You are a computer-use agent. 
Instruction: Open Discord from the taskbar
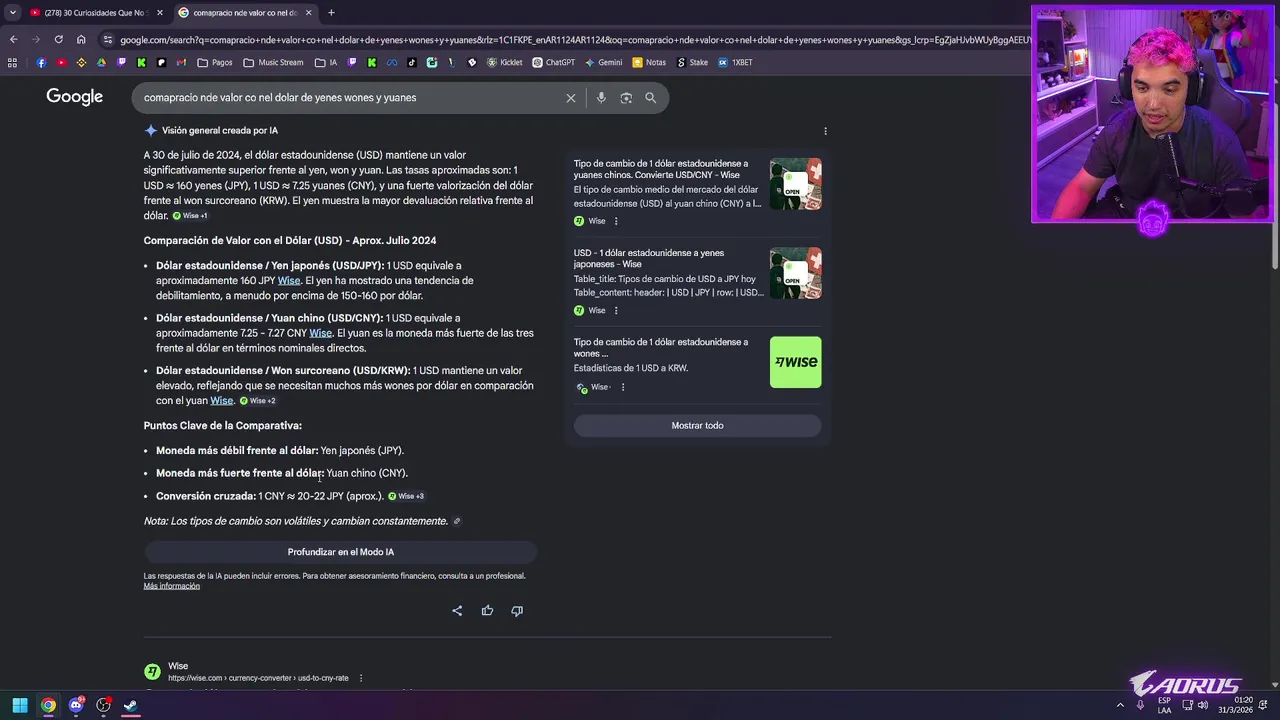click(x=76, y=705)
